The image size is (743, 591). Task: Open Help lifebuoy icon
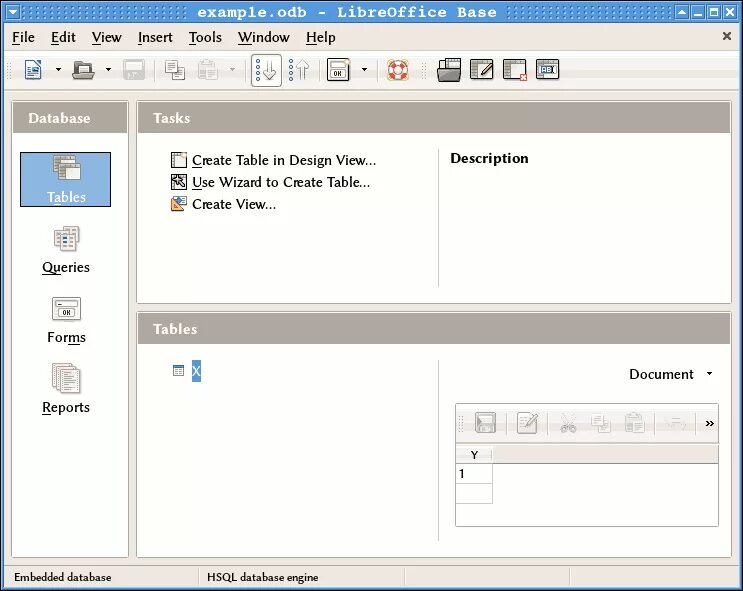click(398, 70)
